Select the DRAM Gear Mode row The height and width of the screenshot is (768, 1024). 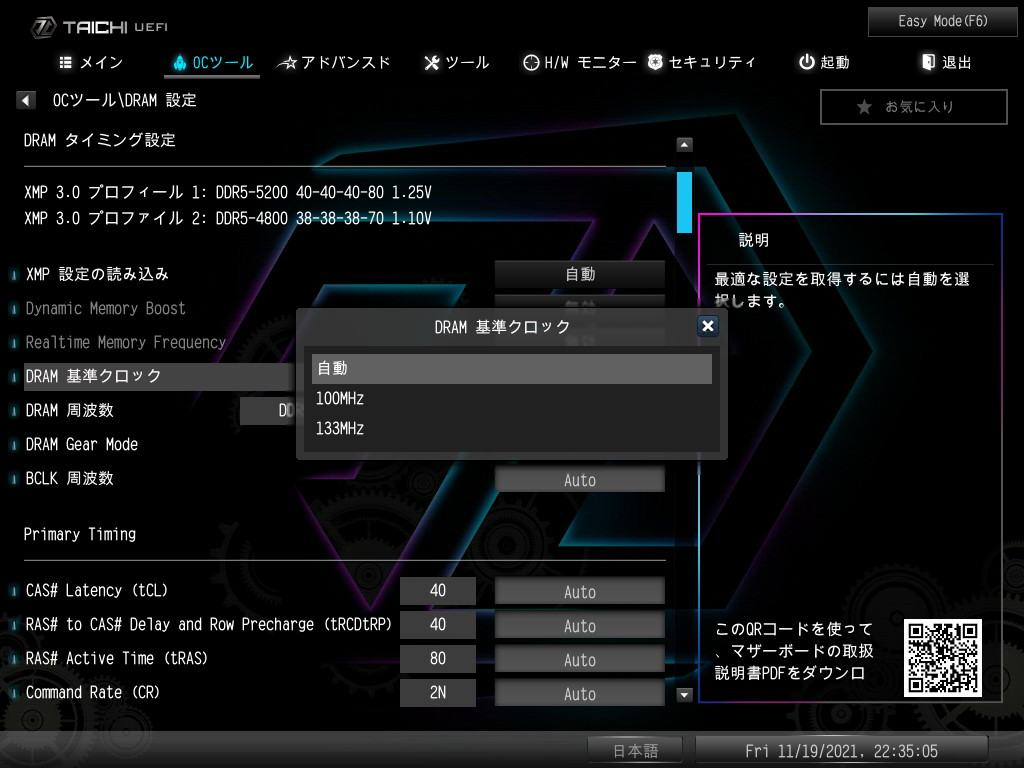click(x=82, y=444)
